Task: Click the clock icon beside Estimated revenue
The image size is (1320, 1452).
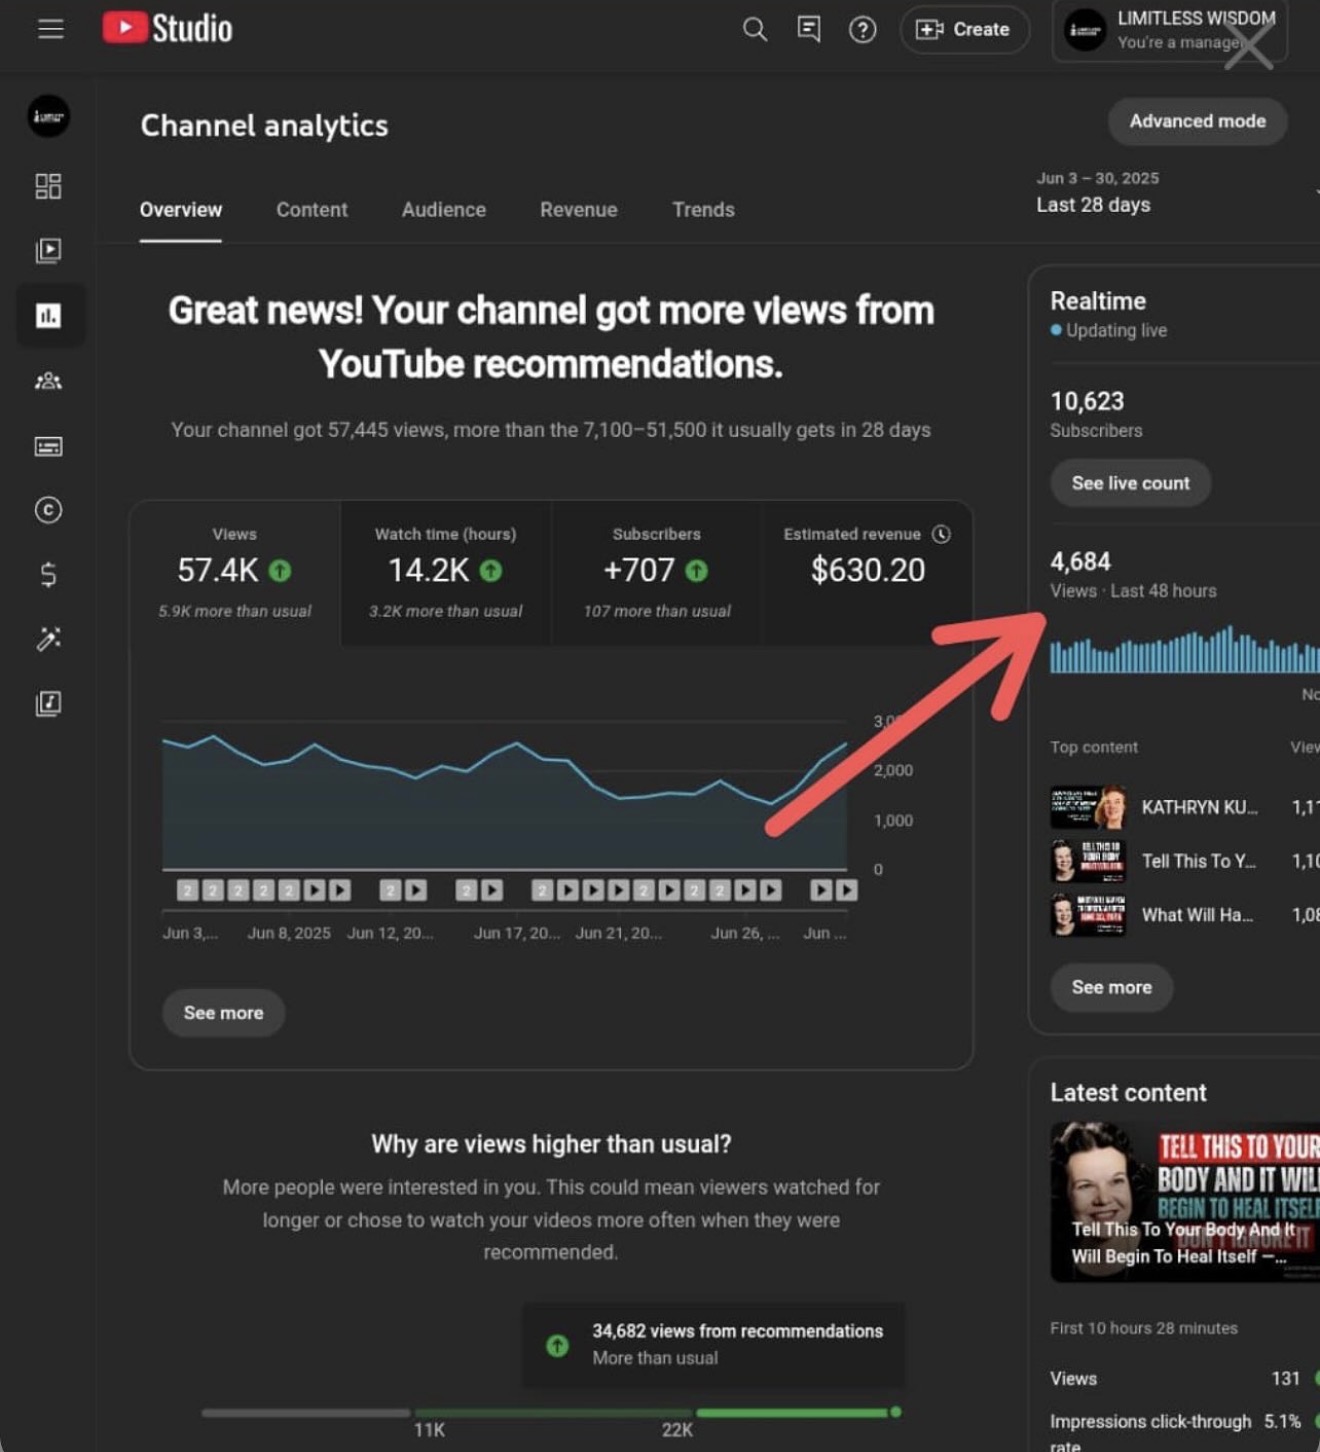Action: click(941, 534)
